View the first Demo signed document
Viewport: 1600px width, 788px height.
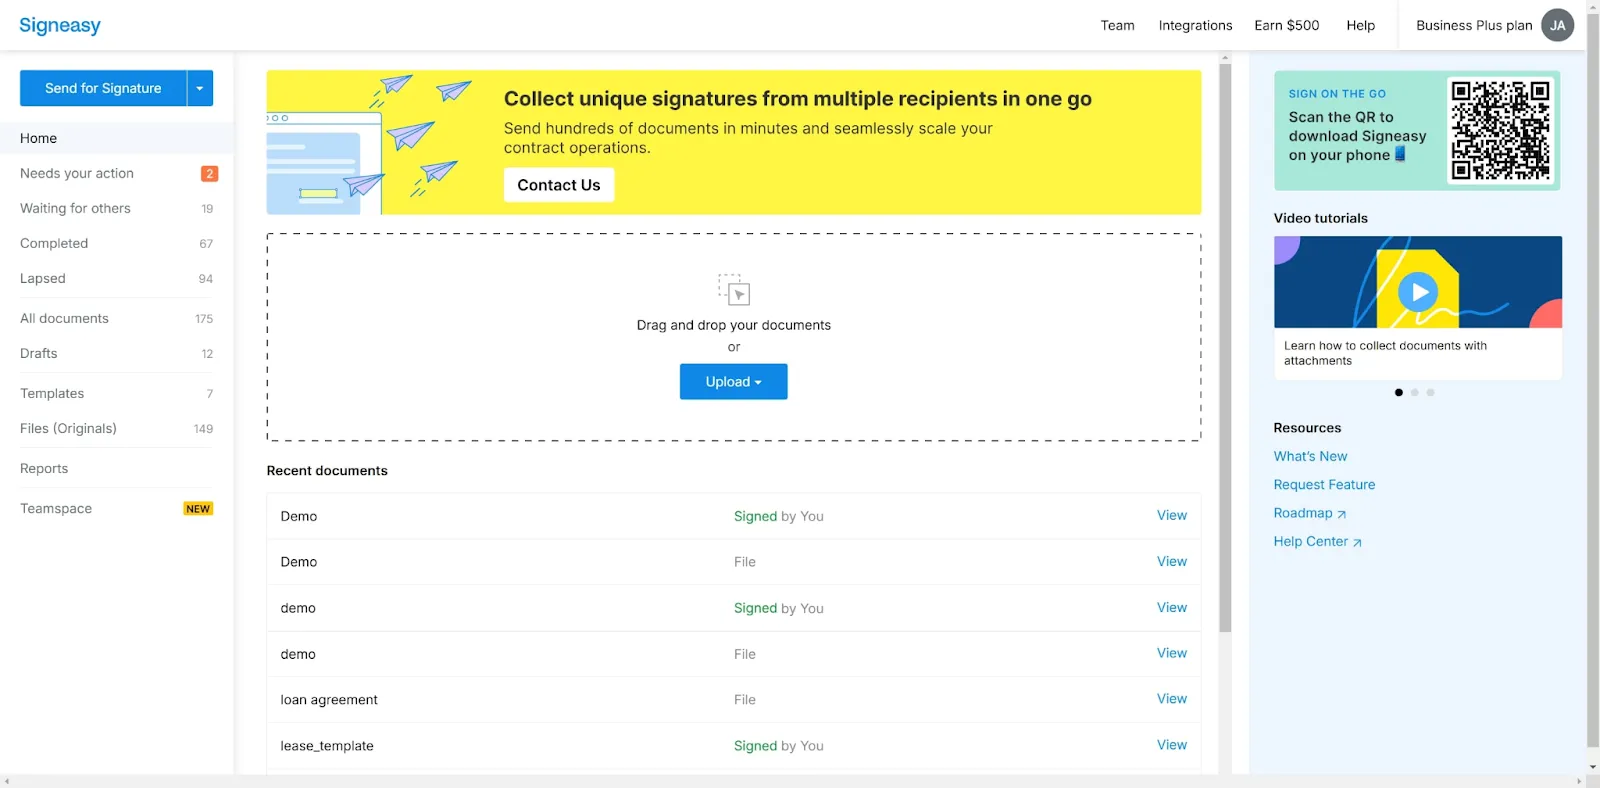click(1172, 515)
